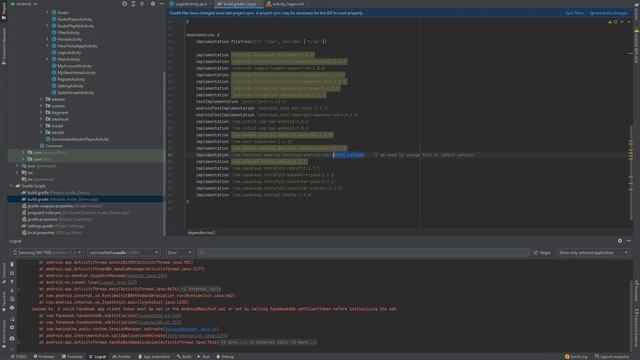
Task: Click the build.gradle (Module) file icon in tree
Action: 24,199
